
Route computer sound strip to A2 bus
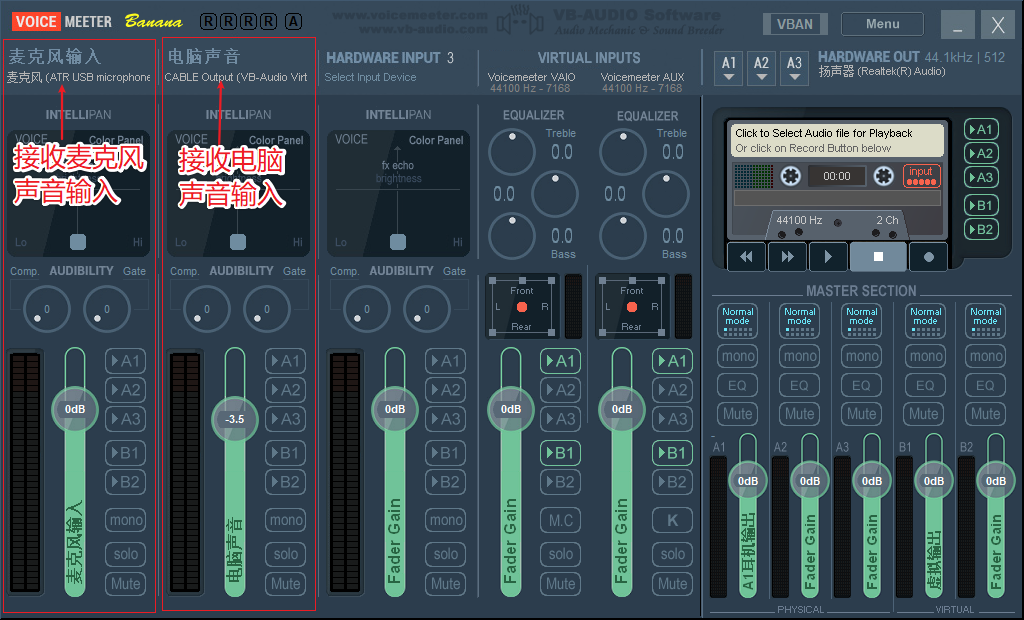click(x=285, y=390)
